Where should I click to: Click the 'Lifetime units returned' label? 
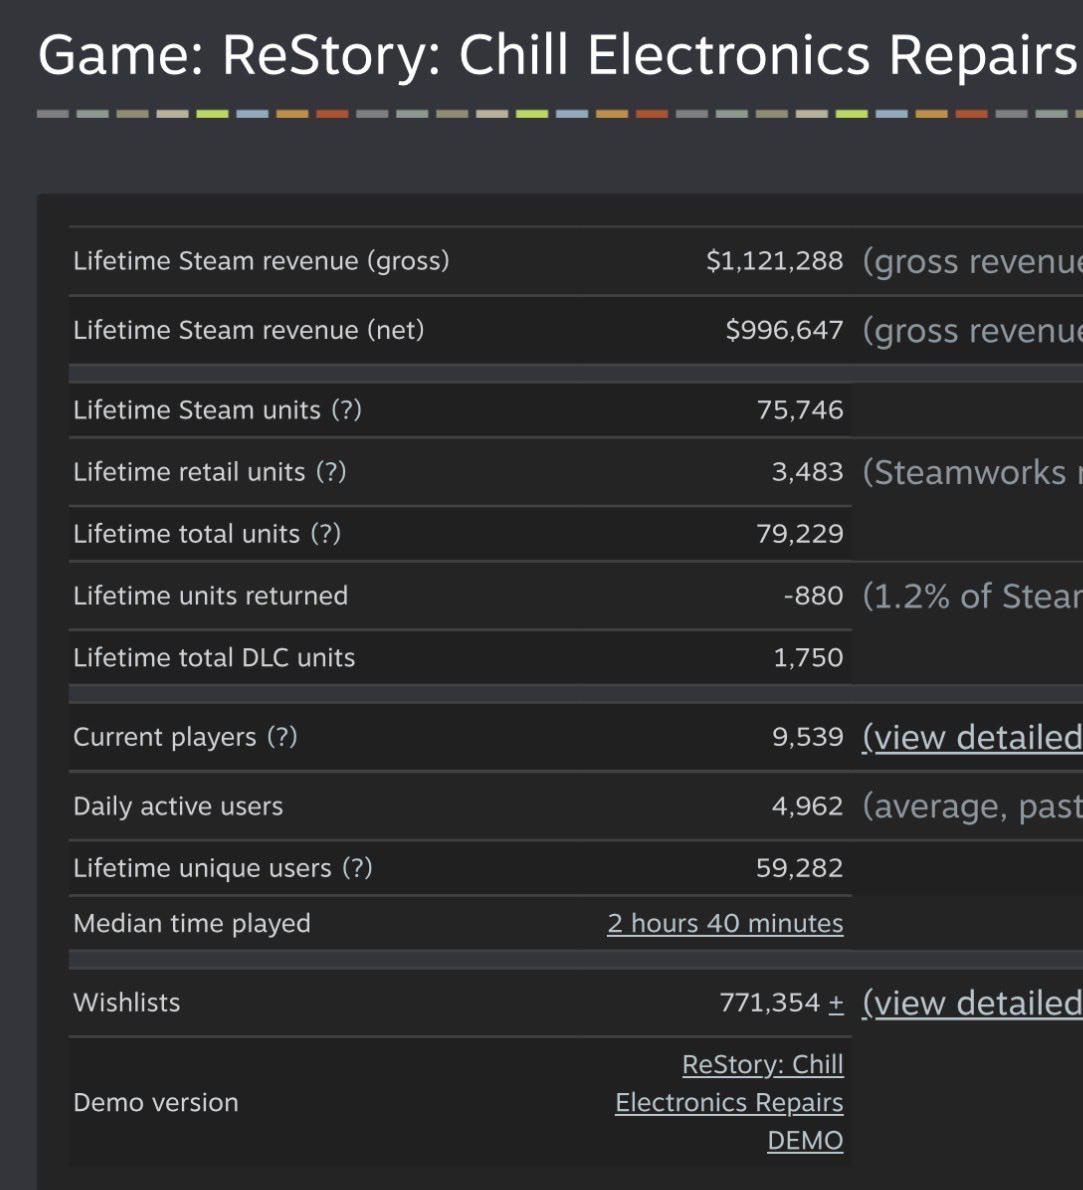click(x=211, y=596)
